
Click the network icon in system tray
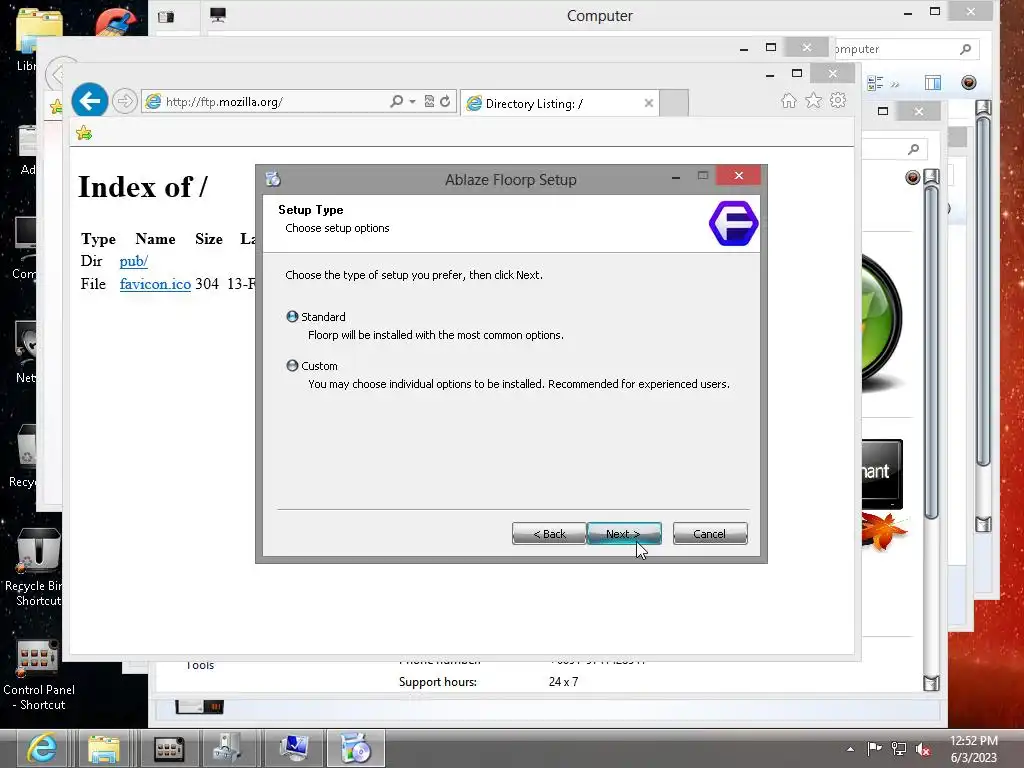tap(899, 749)
